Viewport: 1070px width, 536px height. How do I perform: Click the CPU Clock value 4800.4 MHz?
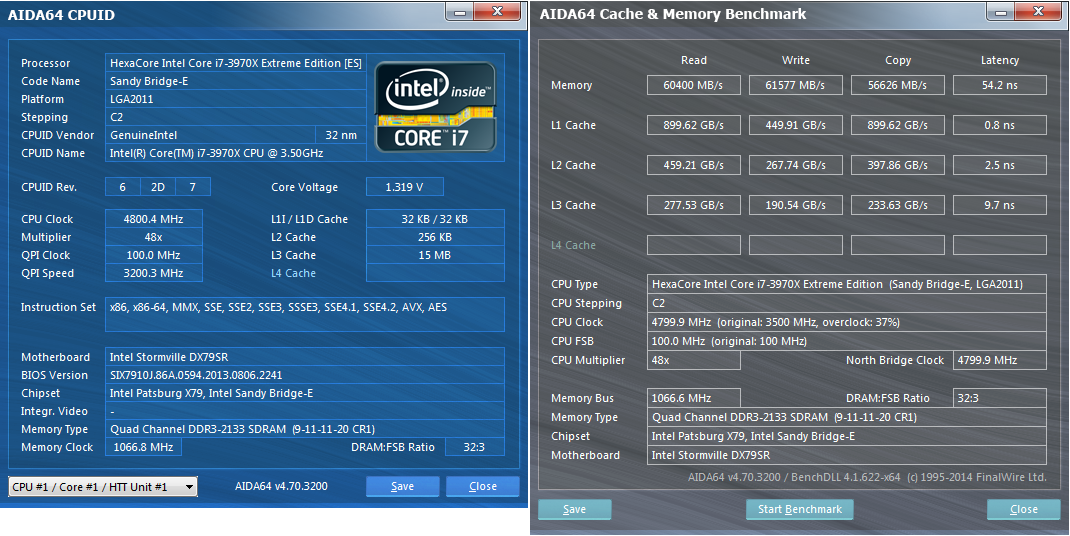(154, 219)
